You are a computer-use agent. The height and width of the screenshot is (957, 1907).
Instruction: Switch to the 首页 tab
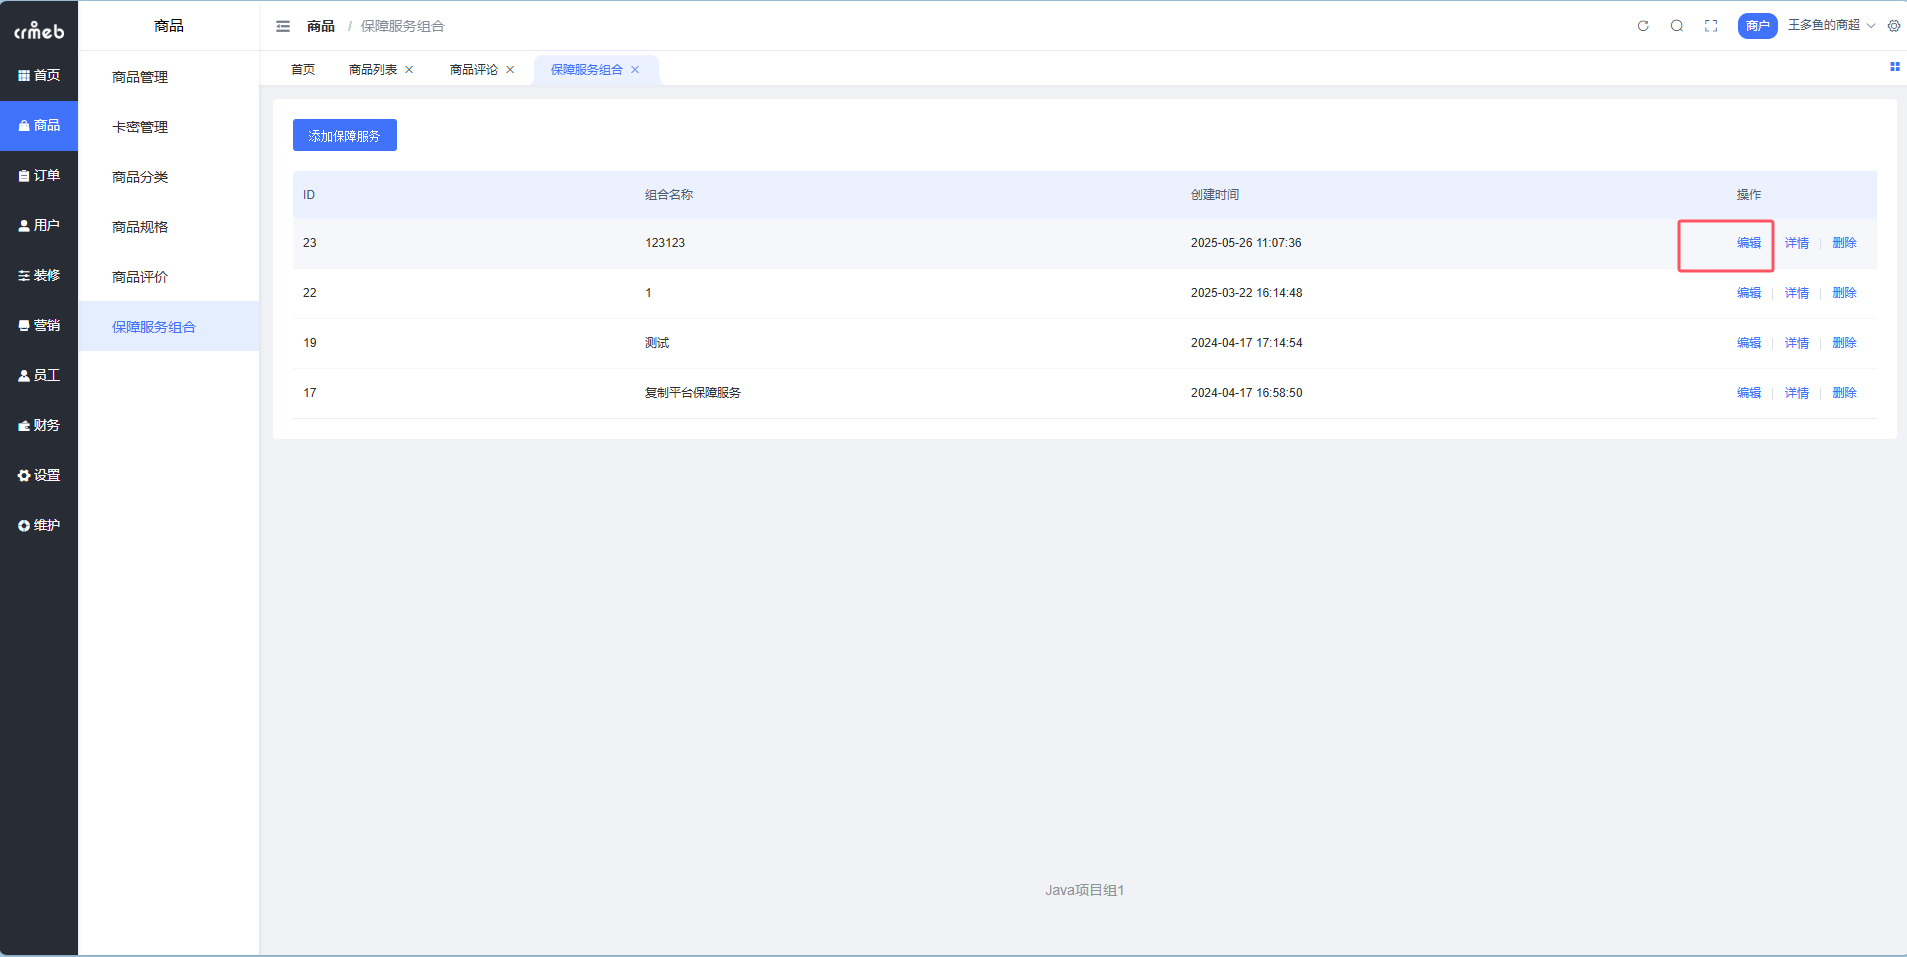303,70
